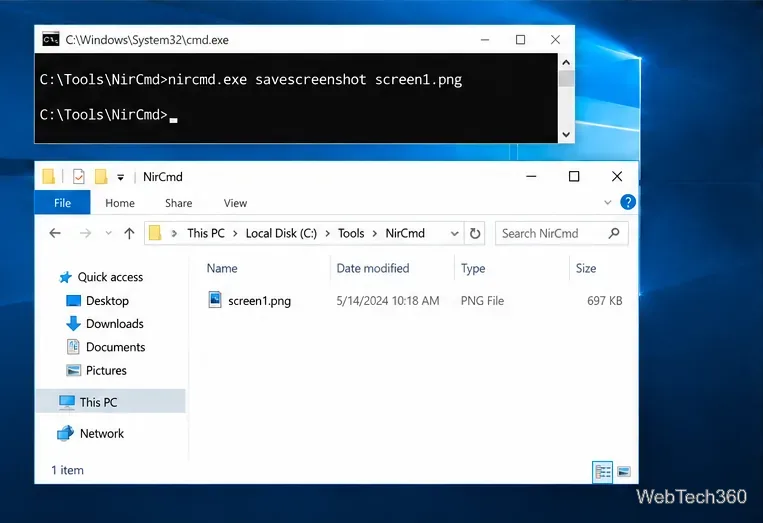Open Customize Quick Access Toolbar dropdown
The image size is (763, 523).
tap(120, 177)
